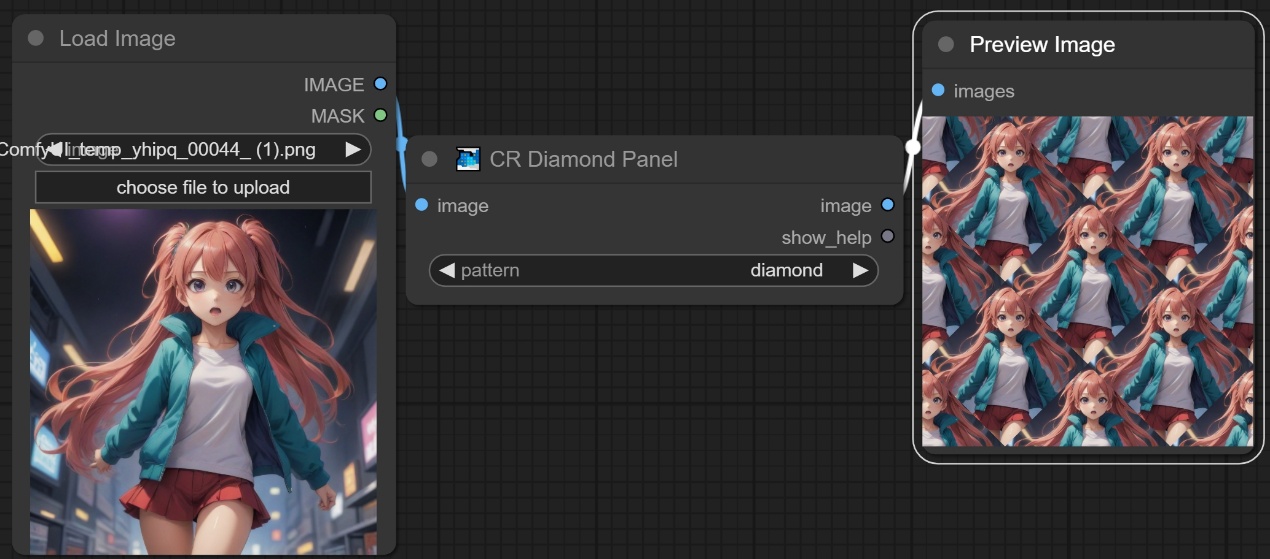Switch to previous image file using left arrow
Screen dimensions: 1270x559
point(55,150)
